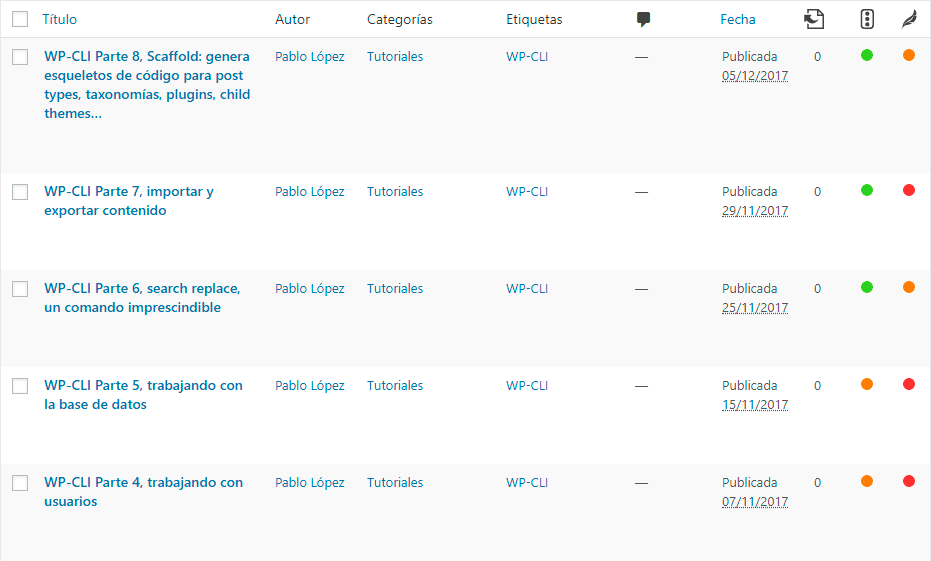This screenshot has width=931, height=561.
Task: Click the readability feather column icon
Action: click(909, 19)
